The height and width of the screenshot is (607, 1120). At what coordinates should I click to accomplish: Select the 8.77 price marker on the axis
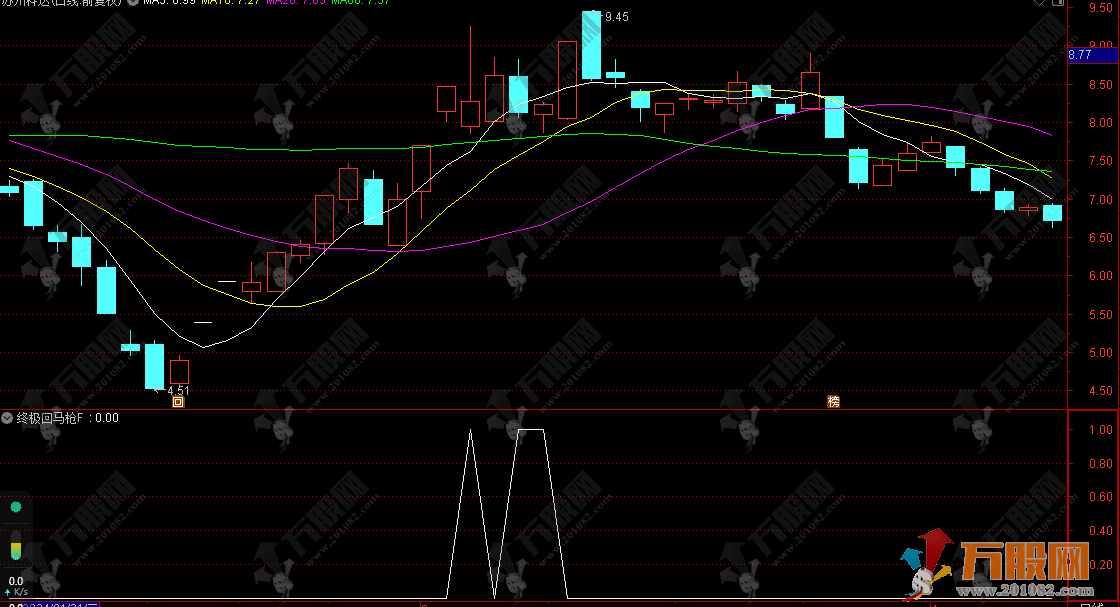pyautogui.click(x=1093, y=55)
